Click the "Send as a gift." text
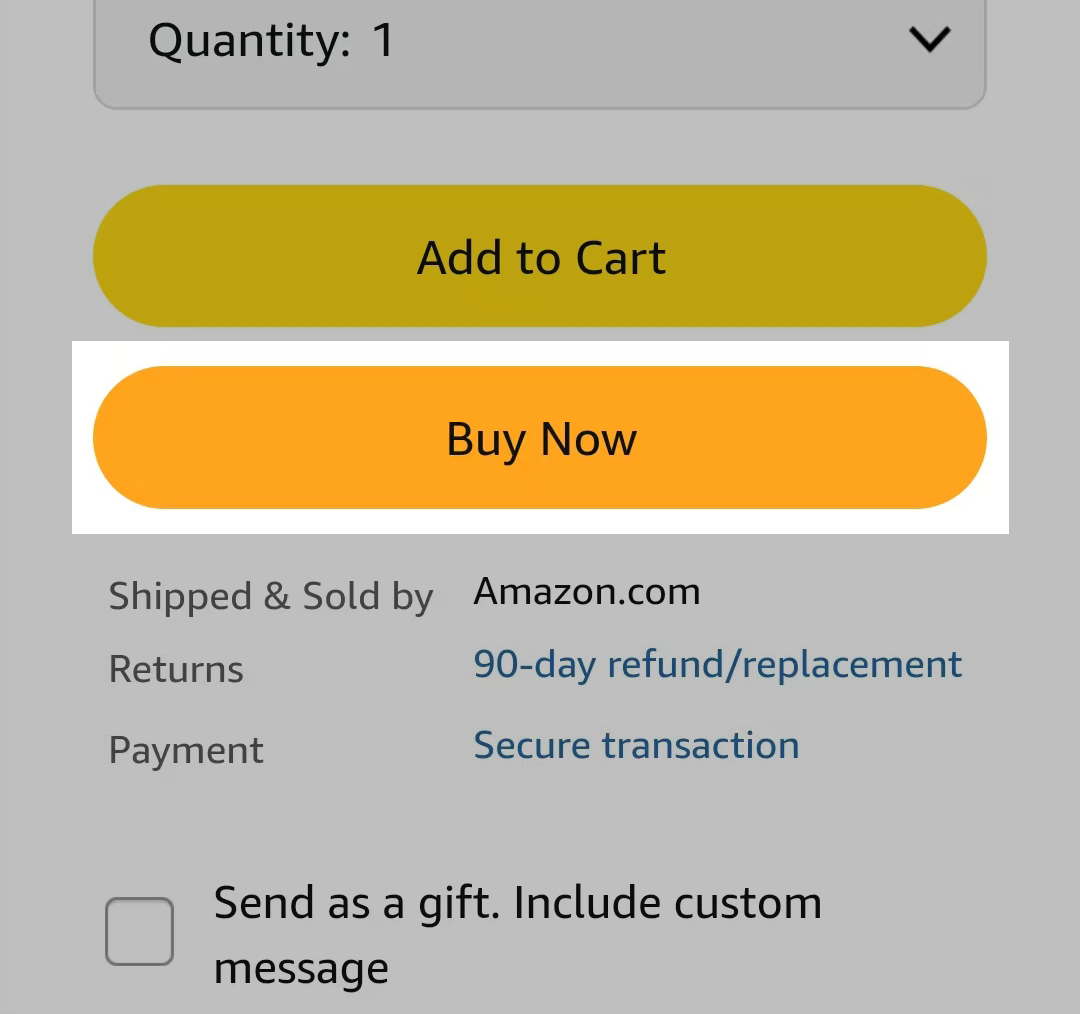Image resolution: width=1080 pixels, height=1014 pixels. pos(356,904)
